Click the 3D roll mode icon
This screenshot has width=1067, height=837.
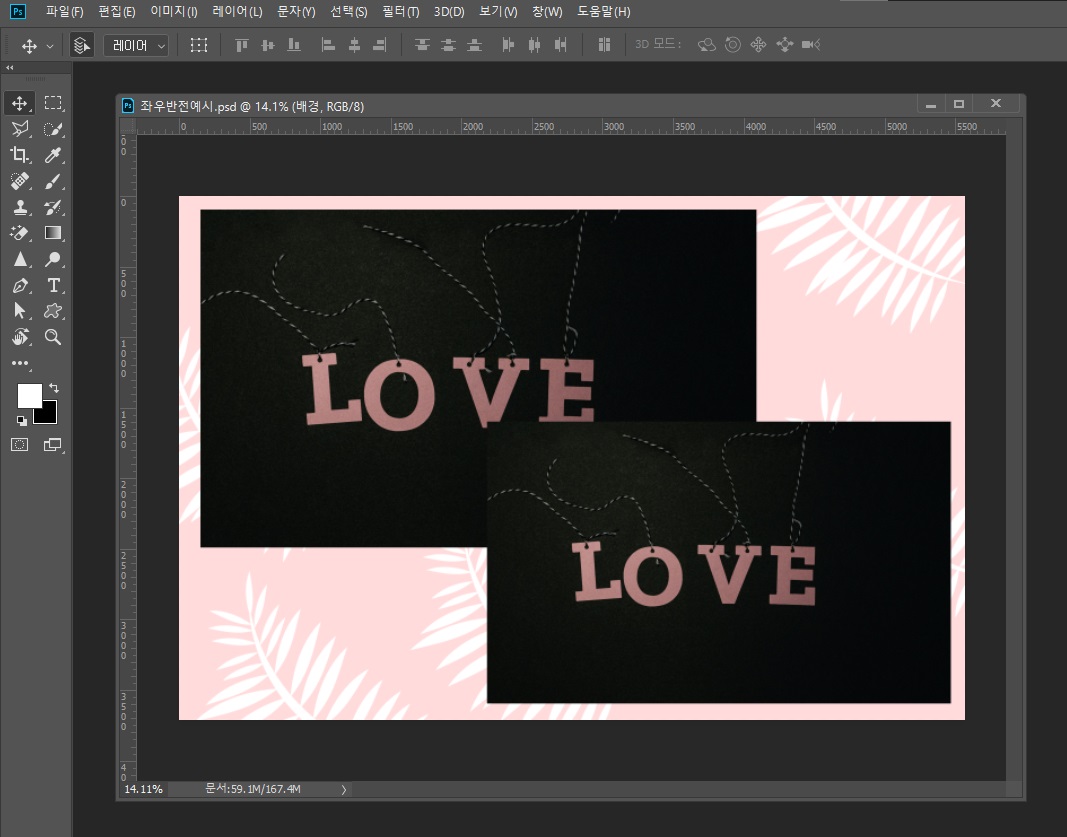coord(733,45)
